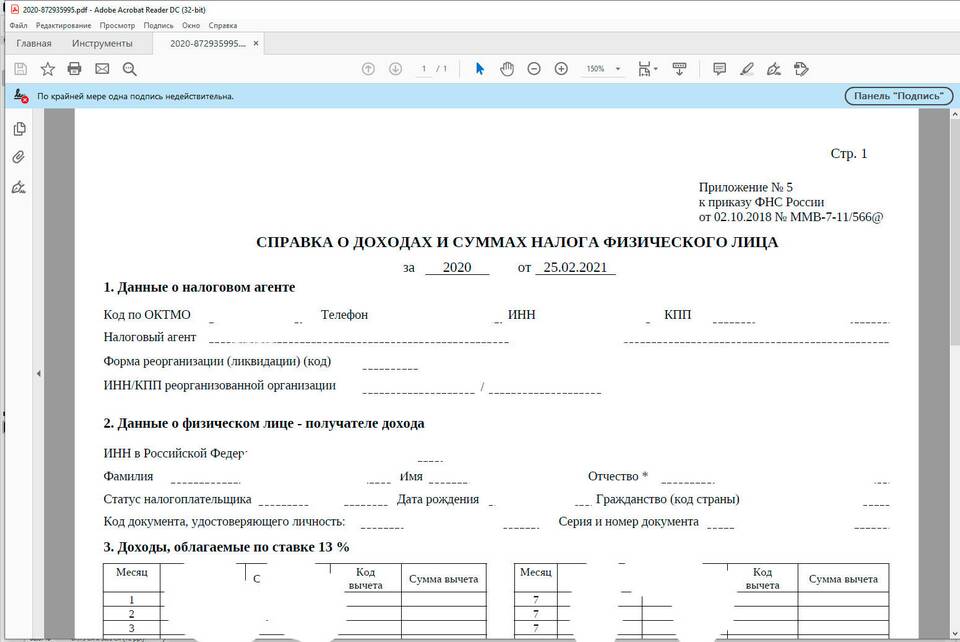The image size is (960, 642).
Task: Open the Редактирование menu
Action: coord(63,25)
